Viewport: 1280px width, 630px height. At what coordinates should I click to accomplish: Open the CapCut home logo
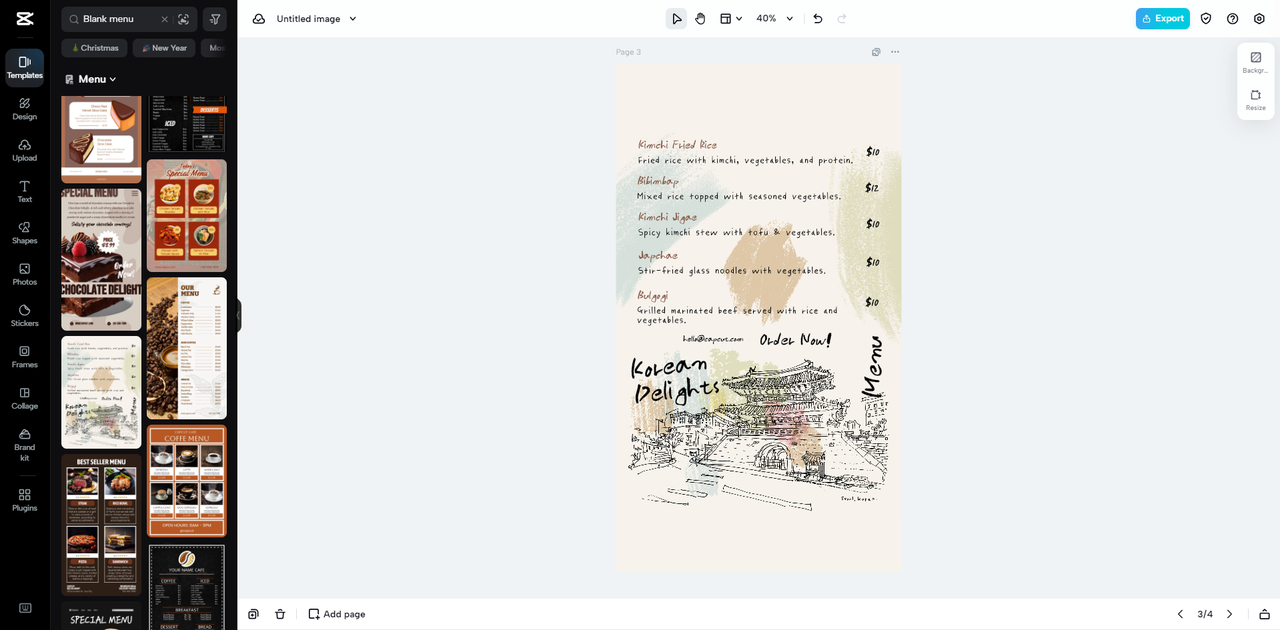[x=25, y=19]
